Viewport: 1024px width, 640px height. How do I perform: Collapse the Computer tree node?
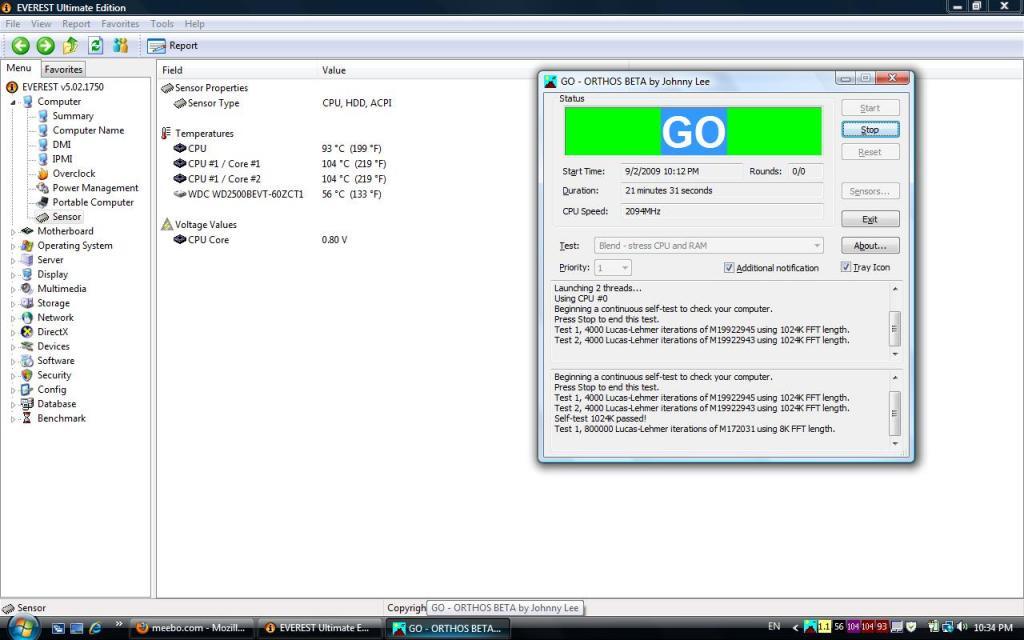pyautogui.click(x=12, y=102)
